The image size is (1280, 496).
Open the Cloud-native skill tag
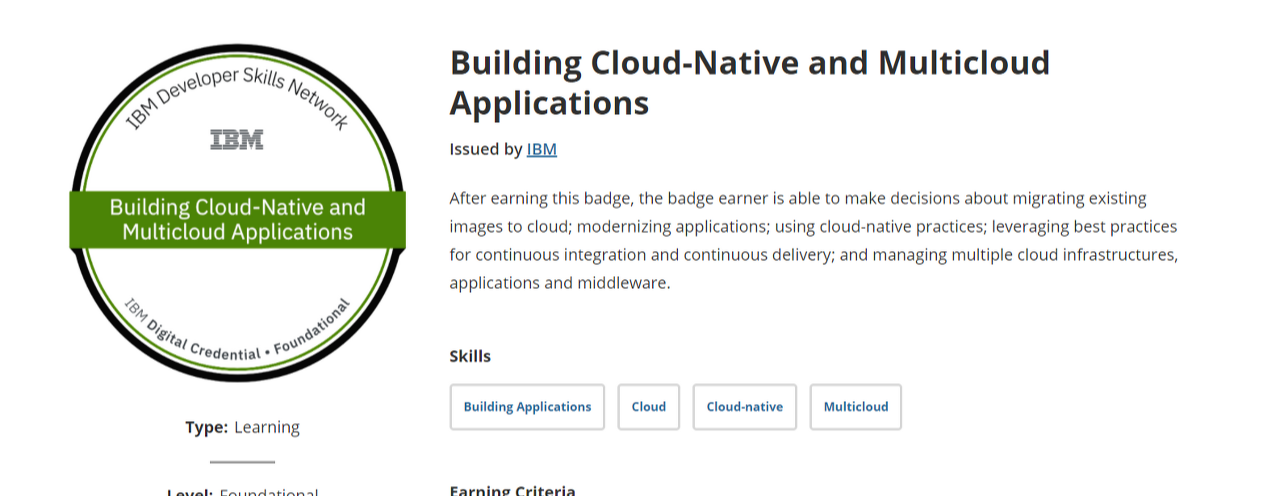pyautogui.click(x=745, y=407)
